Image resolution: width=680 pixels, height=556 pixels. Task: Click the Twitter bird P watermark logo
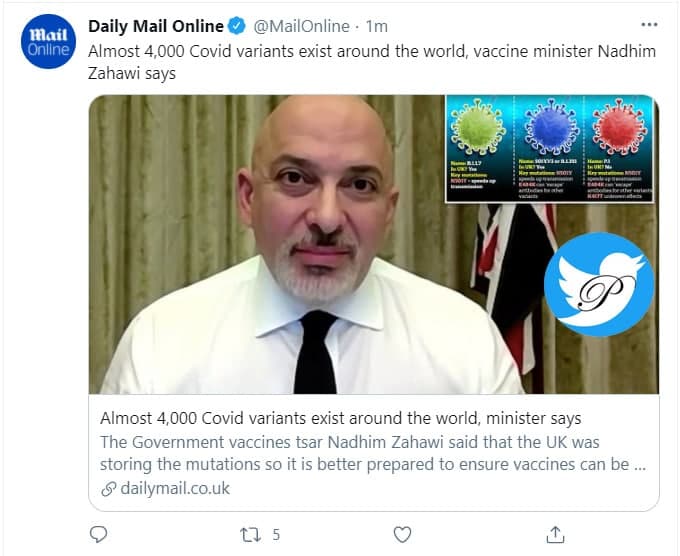click(x=598, y=285)
